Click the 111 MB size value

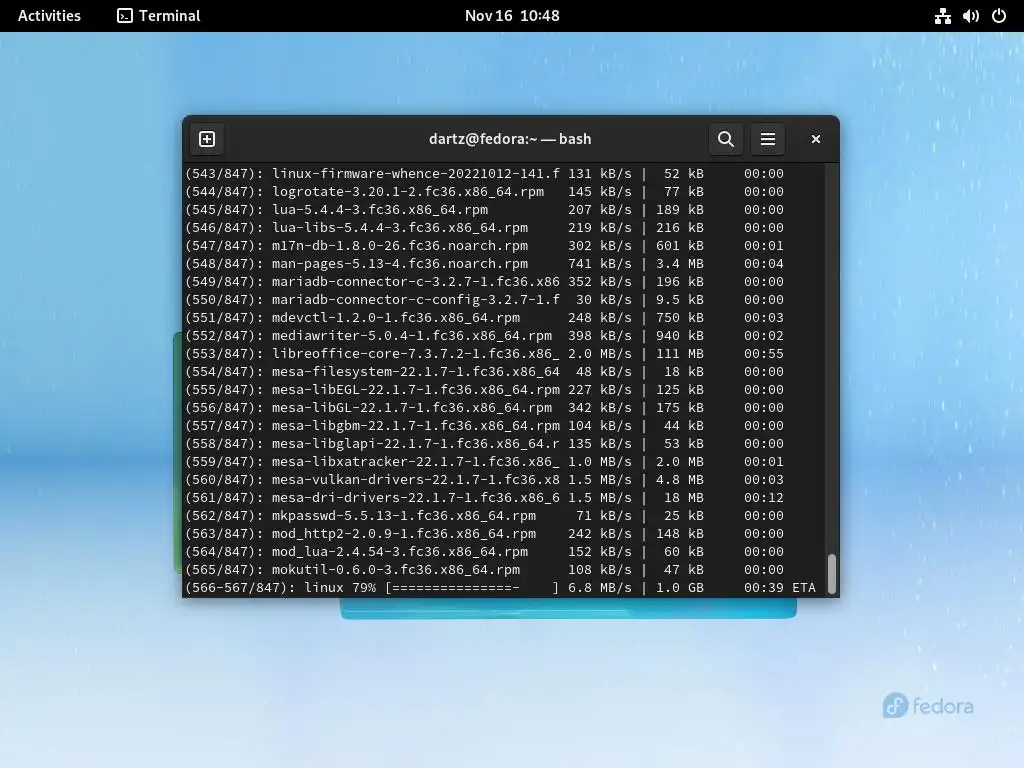(680, 353)
